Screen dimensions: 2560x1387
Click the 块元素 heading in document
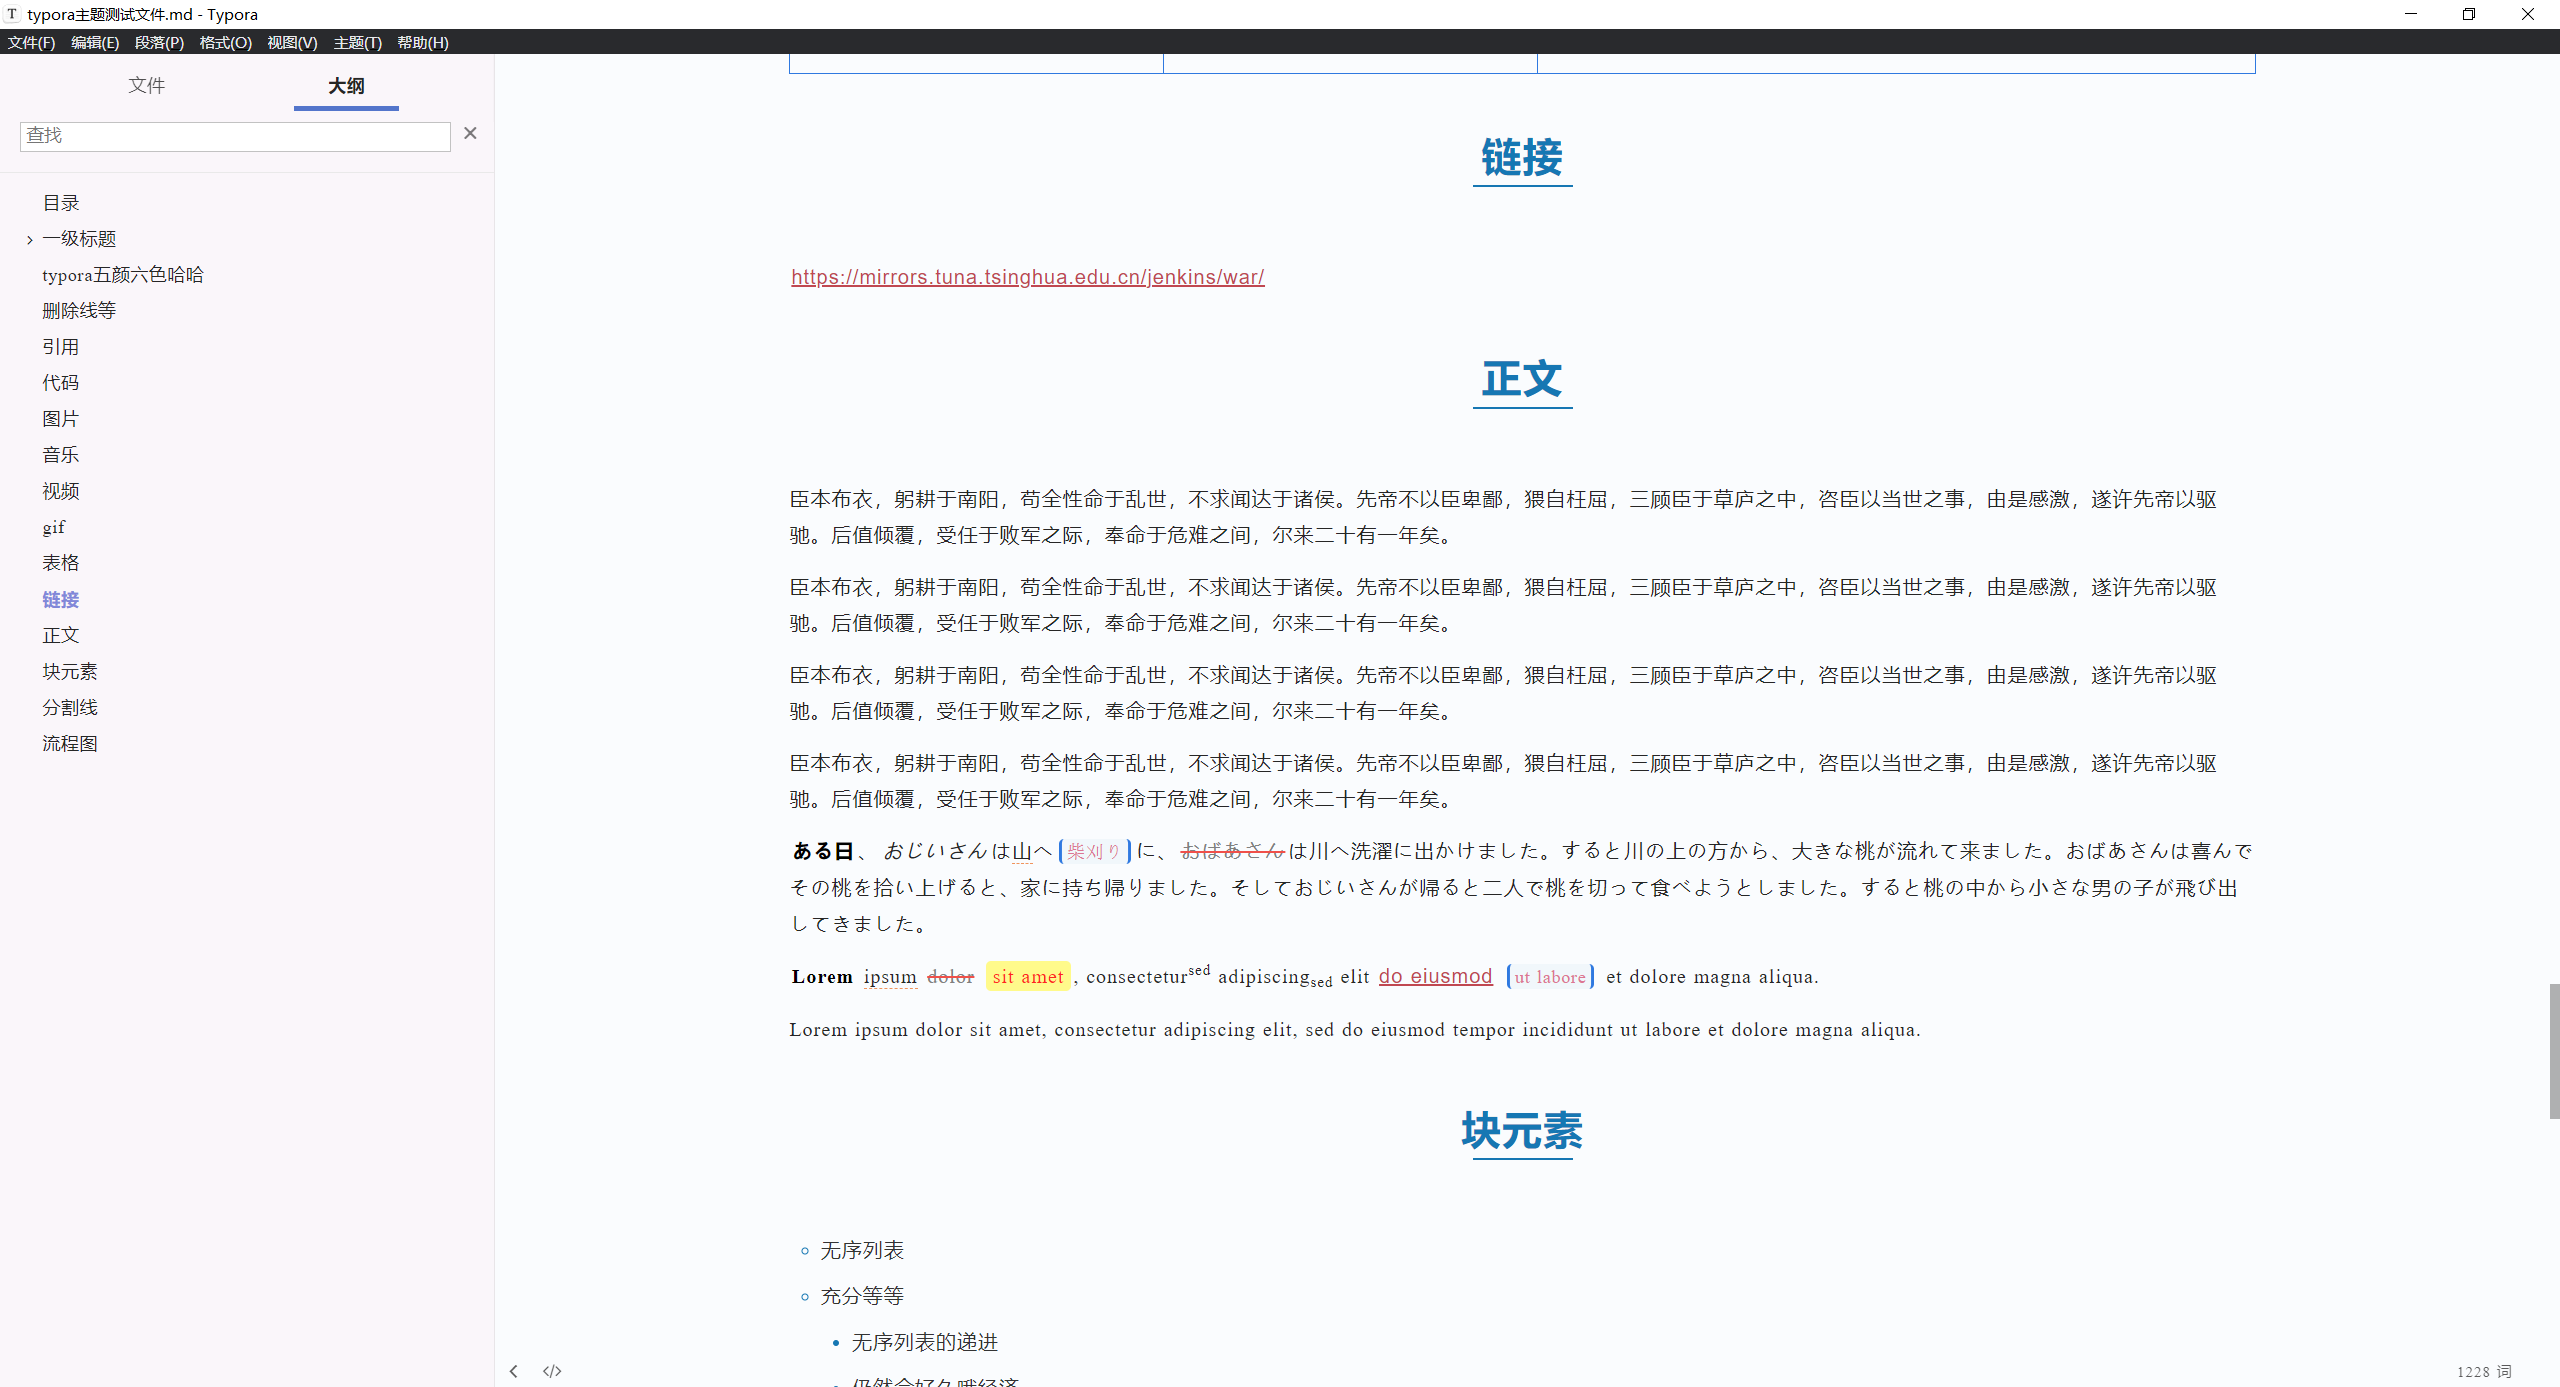1522,1131
